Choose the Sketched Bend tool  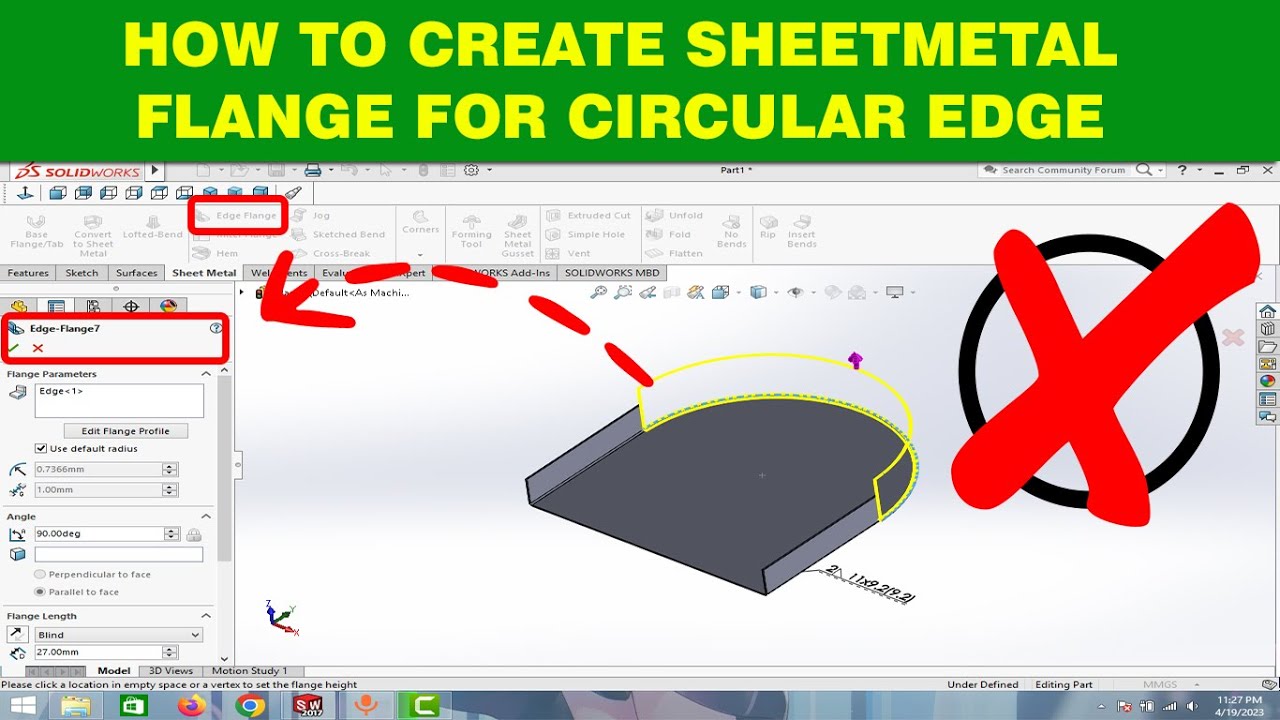[339, 234]
